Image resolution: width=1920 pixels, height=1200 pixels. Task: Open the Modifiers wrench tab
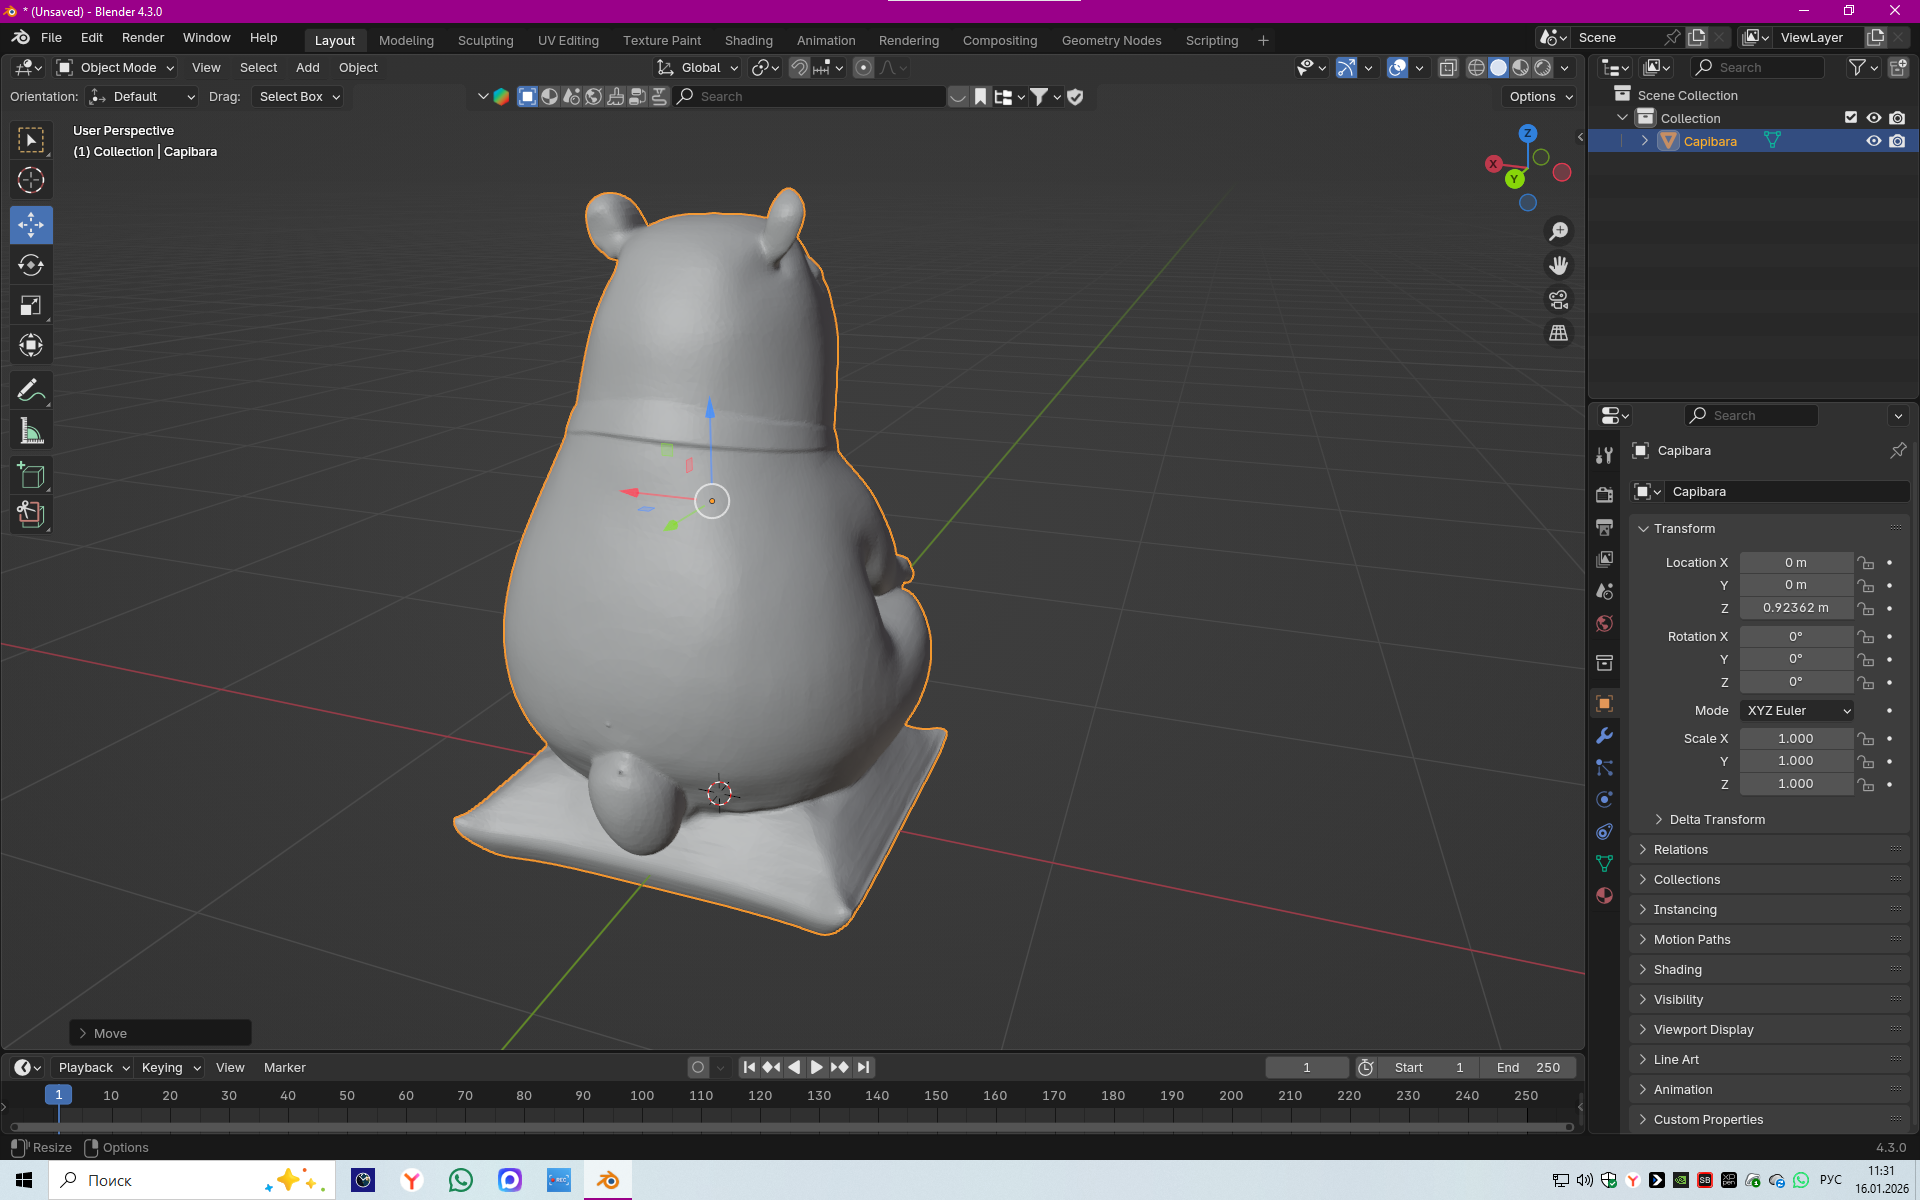coord(1605,735)
